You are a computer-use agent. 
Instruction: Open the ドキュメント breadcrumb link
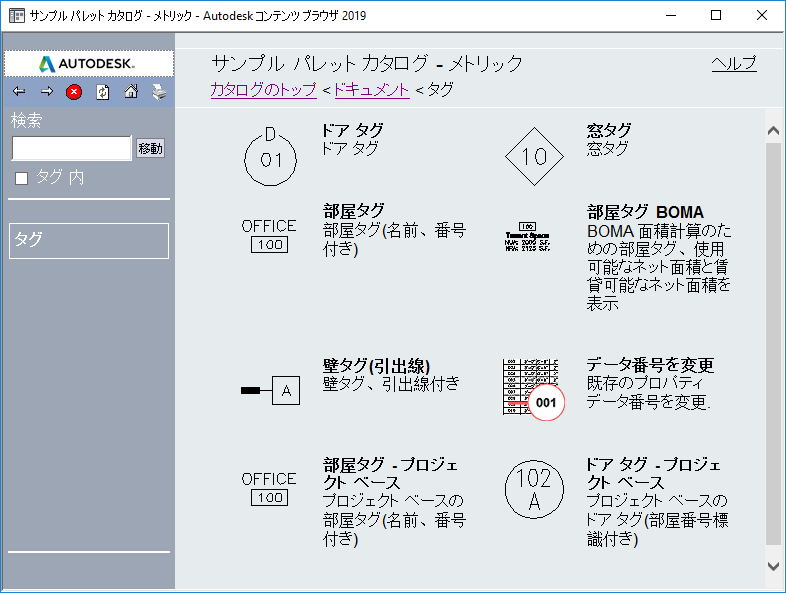coord(372,89)
